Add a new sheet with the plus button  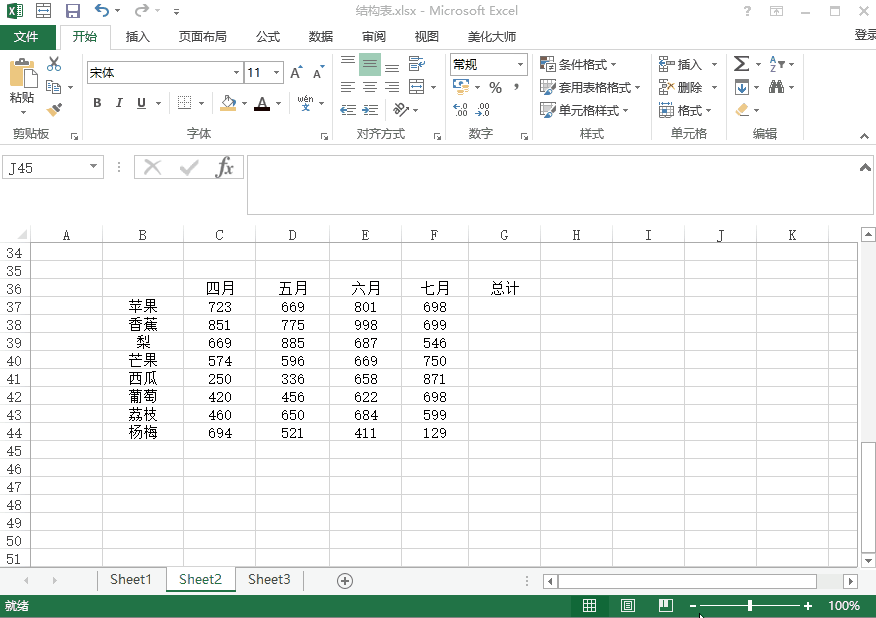click(345, 581)
